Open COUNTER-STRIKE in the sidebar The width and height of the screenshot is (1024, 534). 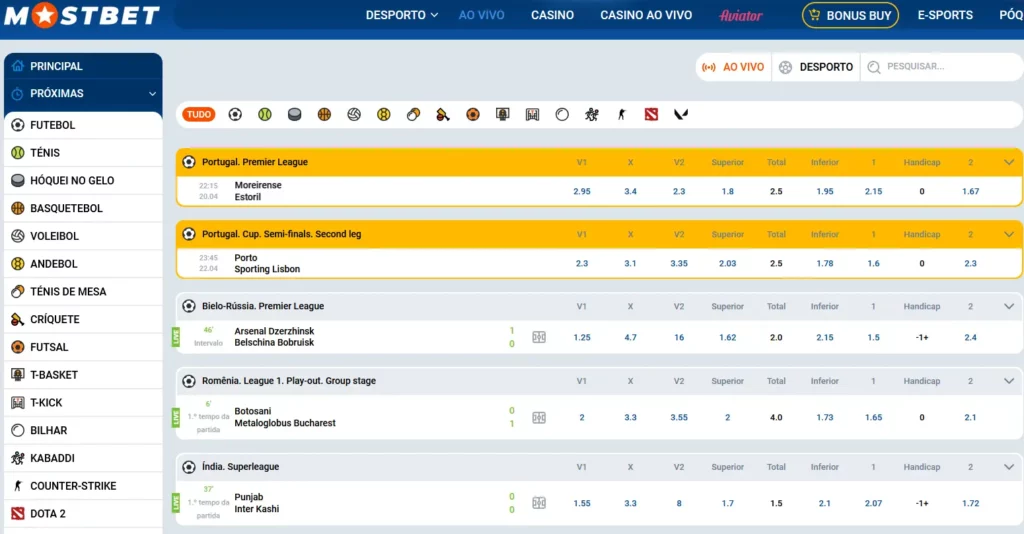[x=83, y=486]
